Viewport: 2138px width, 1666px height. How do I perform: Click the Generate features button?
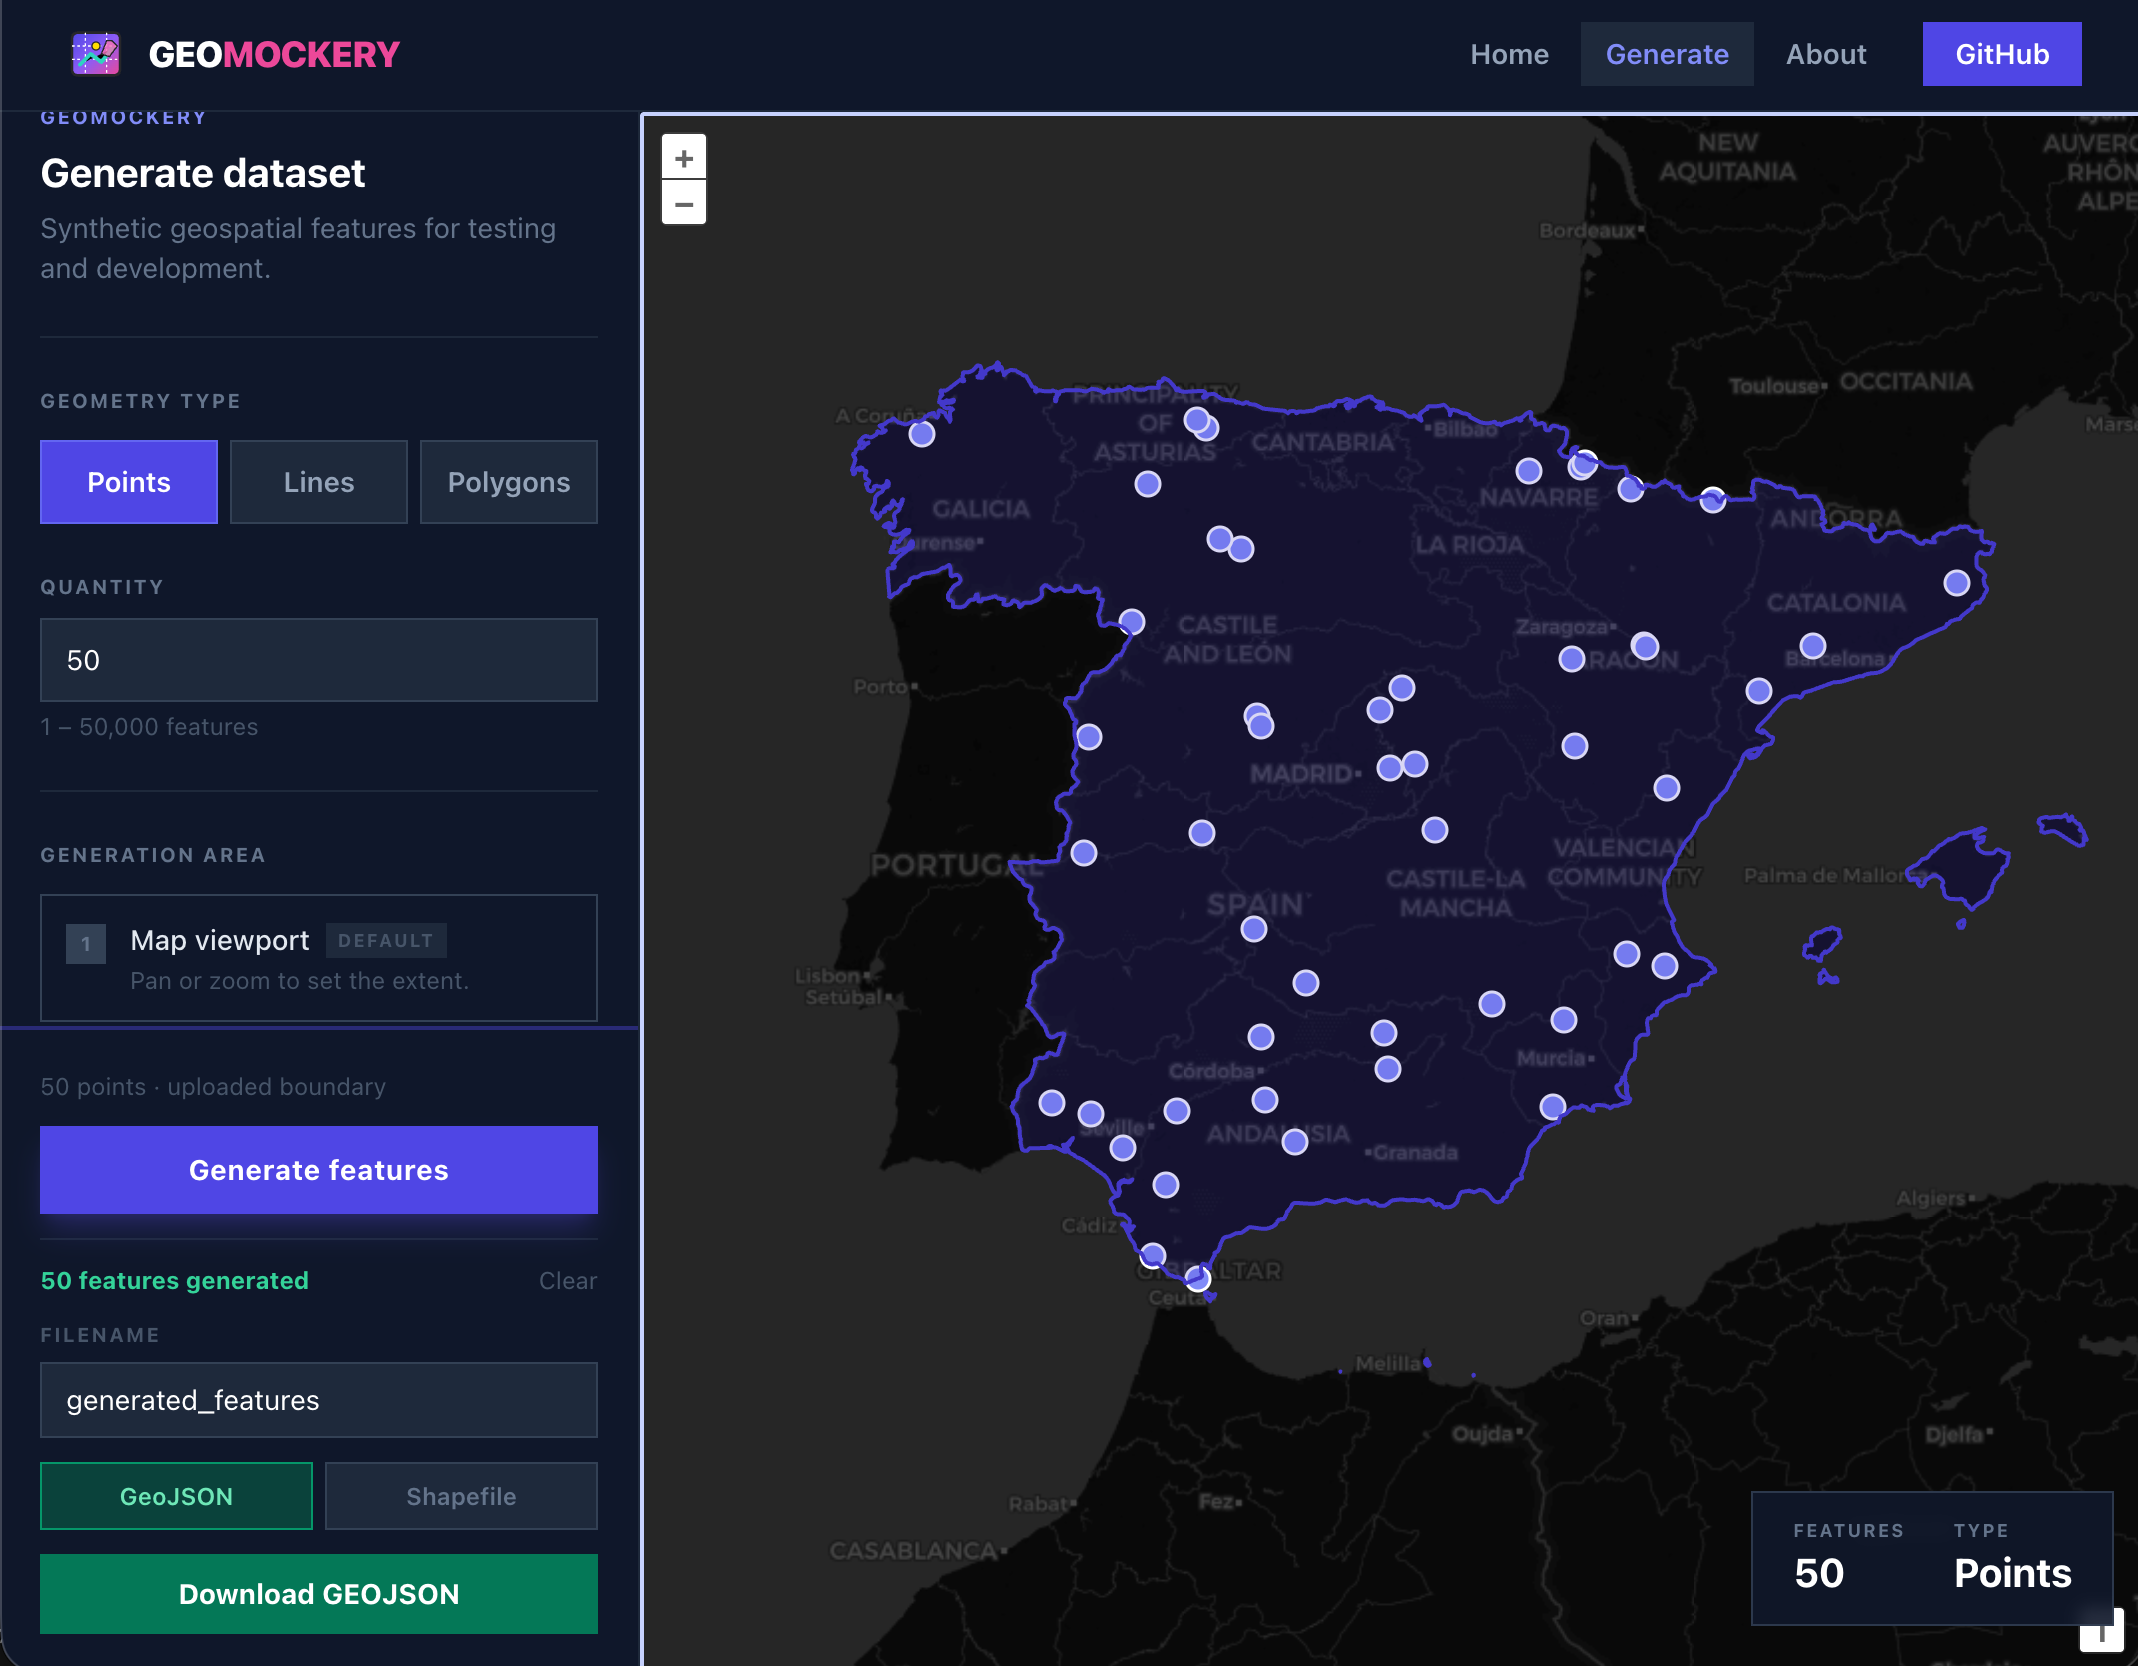318,1170
